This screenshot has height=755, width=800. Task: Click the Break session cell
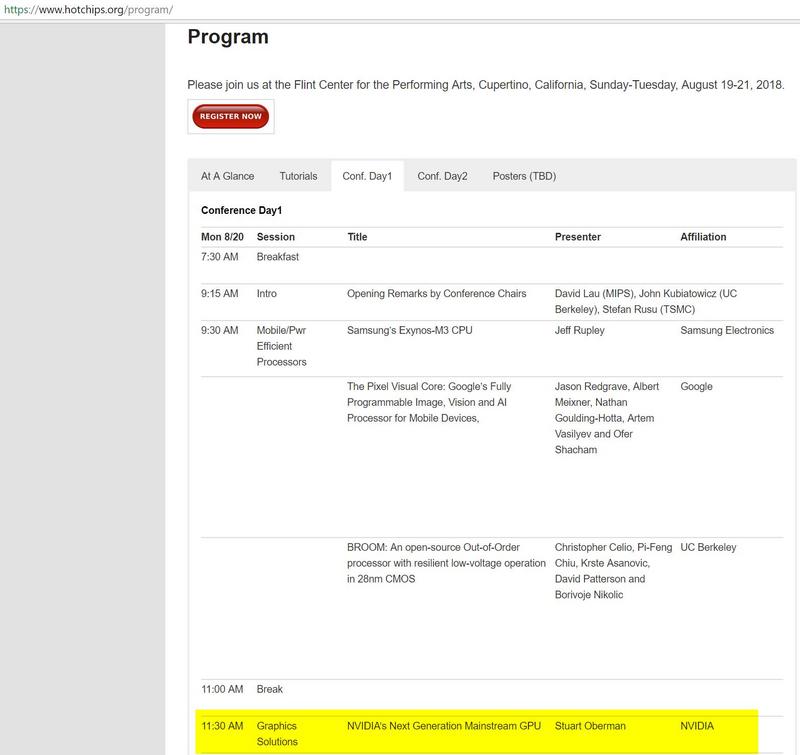[269, 689]
